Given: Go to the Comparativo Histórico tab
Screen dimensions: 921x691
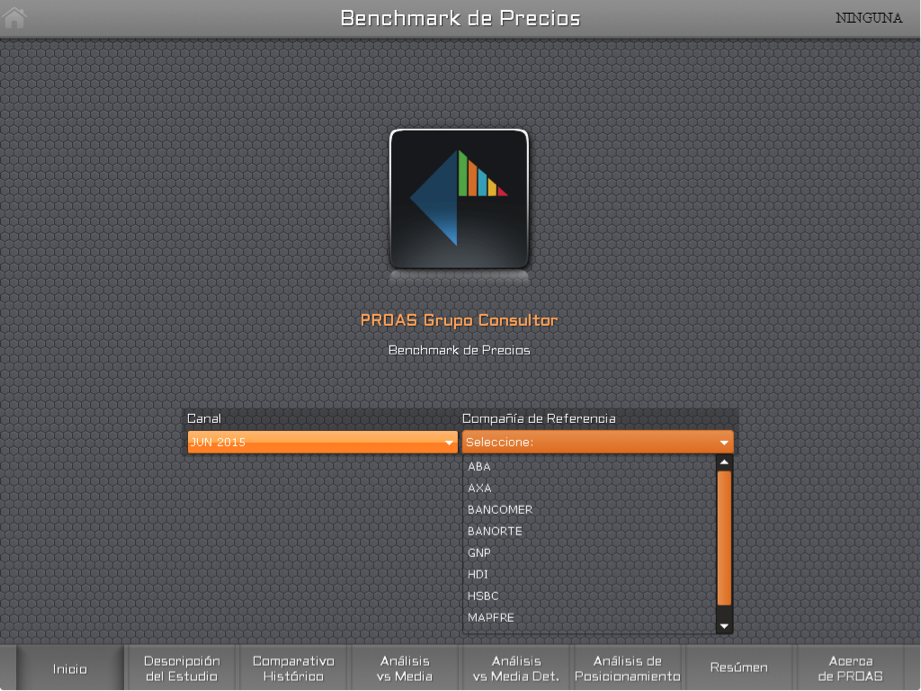Looking at the screenshot, I should [x=293, y=669].
